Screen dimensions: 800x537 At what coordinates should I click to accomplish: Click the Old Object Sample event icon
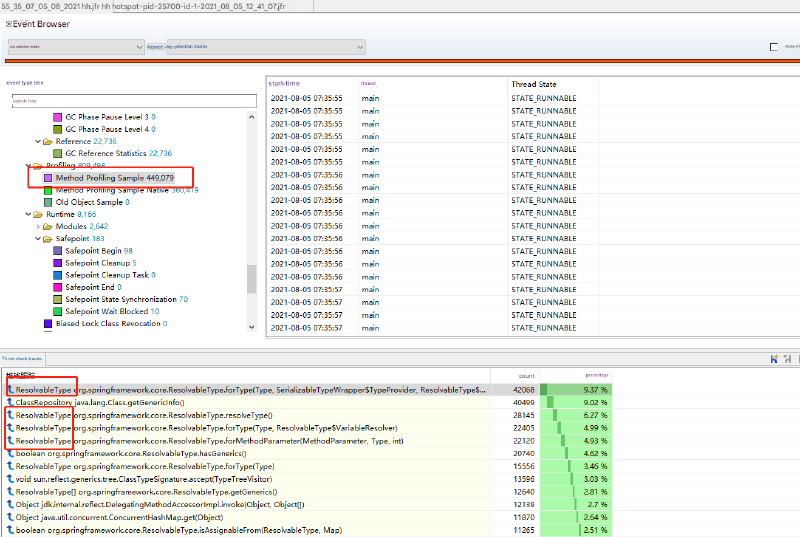pos(48,202)
